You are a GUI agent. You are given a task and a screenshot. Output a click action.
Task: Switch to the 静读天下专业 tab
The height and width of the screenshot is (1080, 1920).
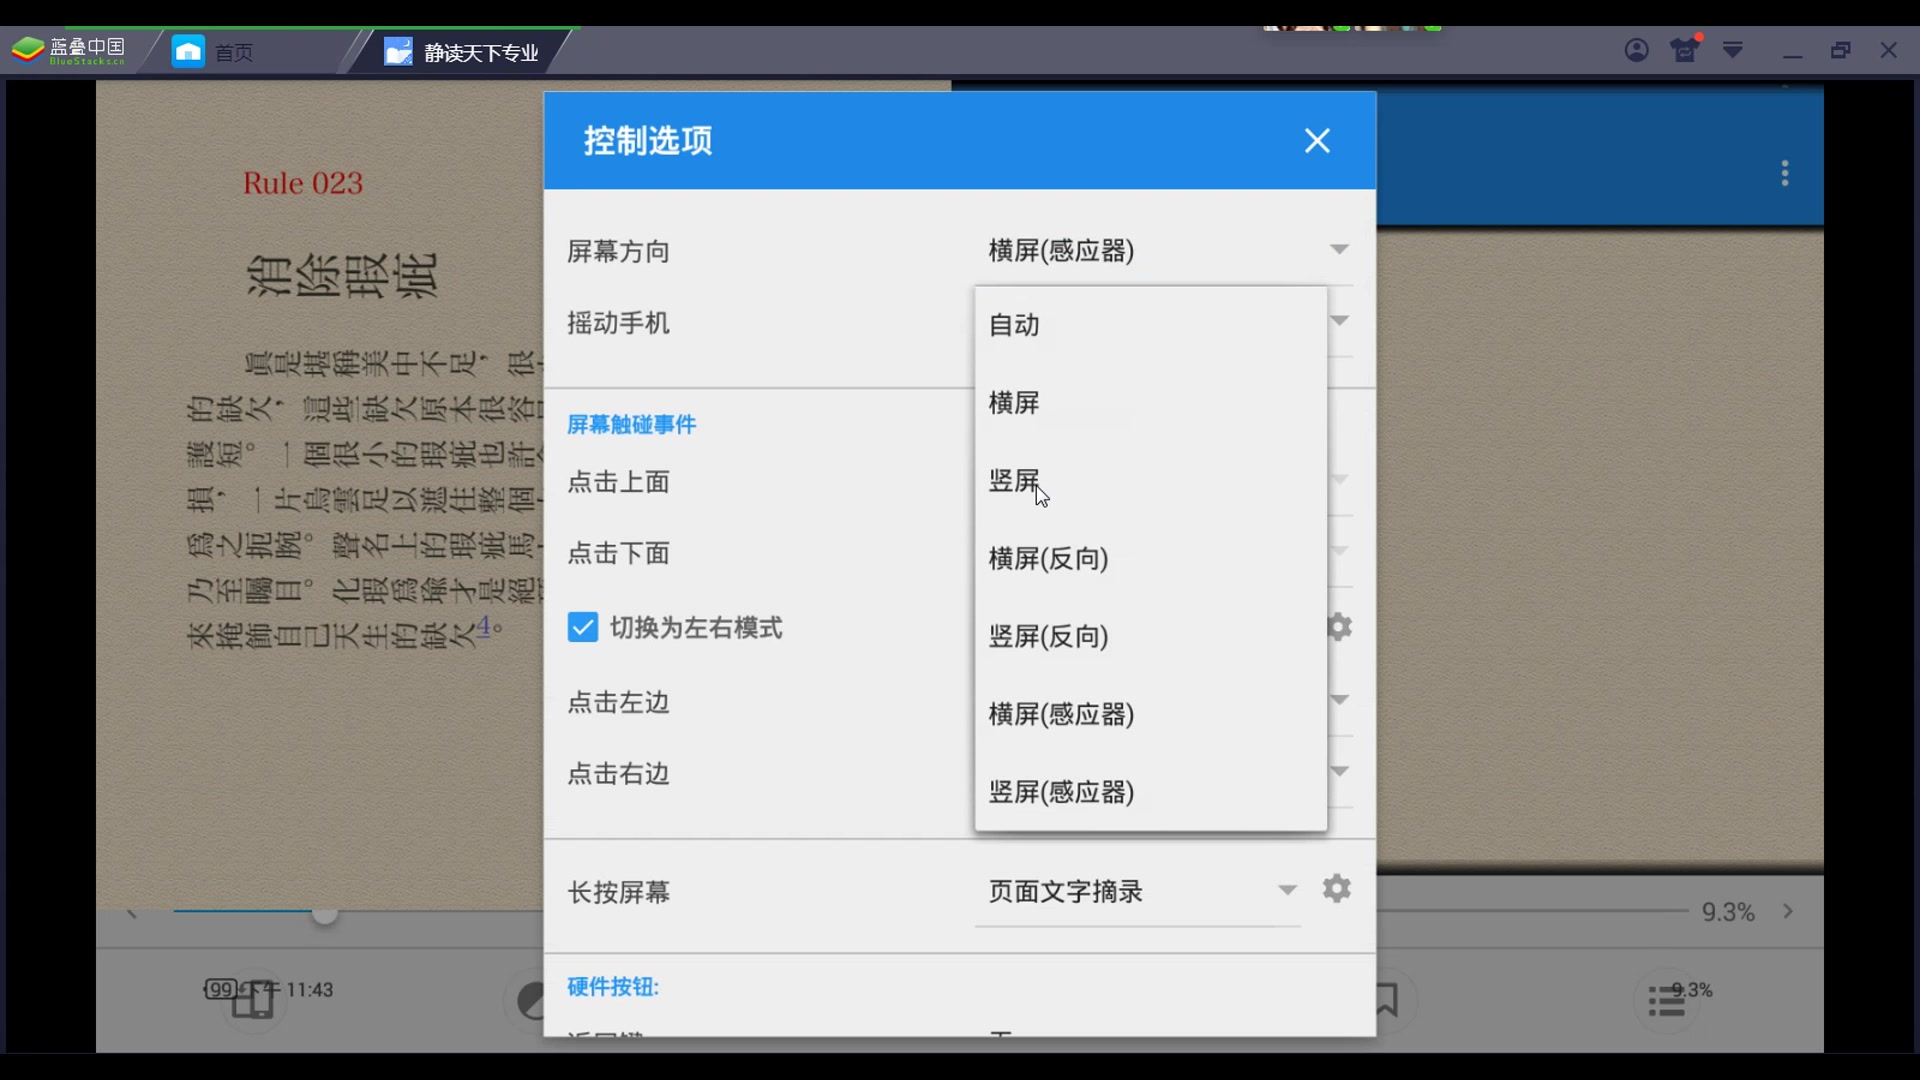click(462, 52)
